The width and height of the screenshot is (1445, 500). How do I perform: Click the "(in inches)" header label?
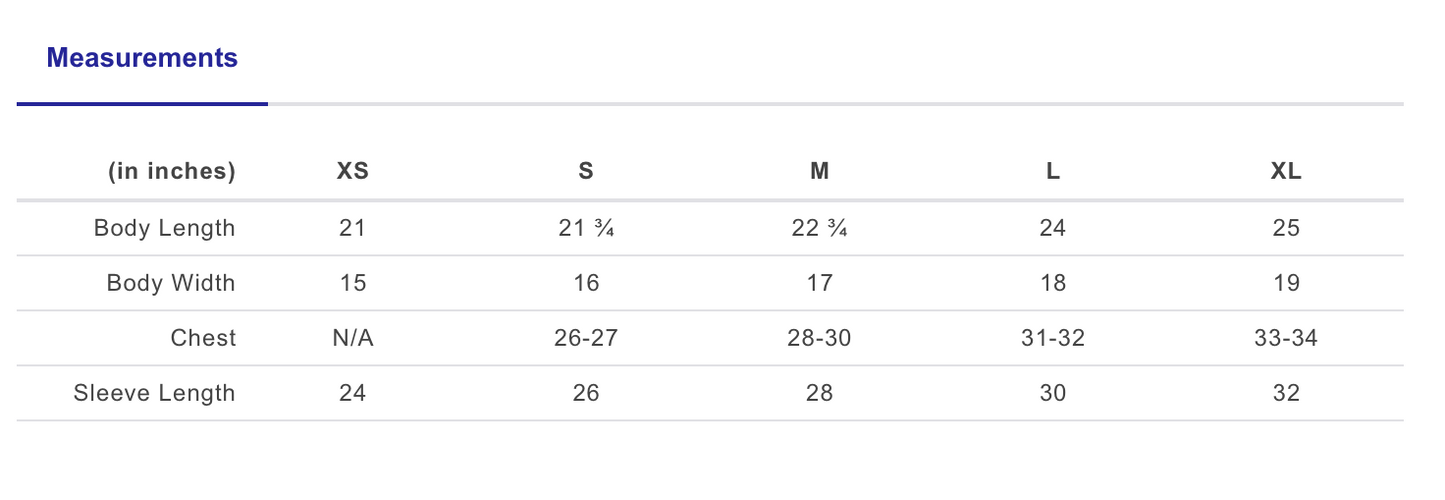pos(172,171)
